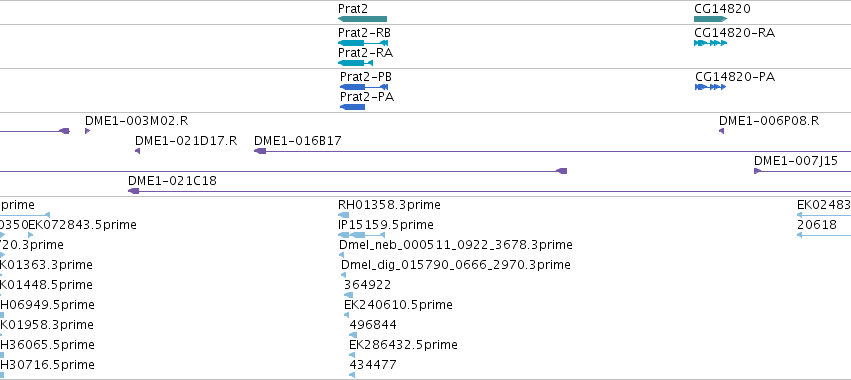Click the DME1-007J15 label
The height and width of the screenshot is (380, 851).
pyautogui.click(x=796, y=161)
